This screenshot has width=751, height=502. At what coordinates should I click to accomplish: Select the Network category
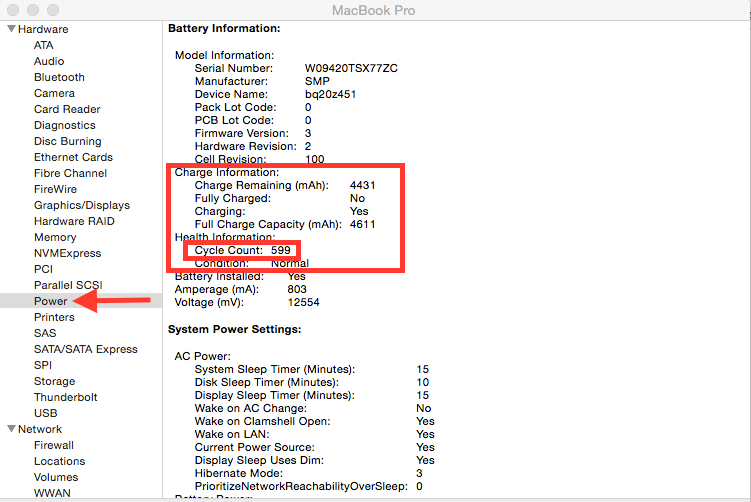40,429
